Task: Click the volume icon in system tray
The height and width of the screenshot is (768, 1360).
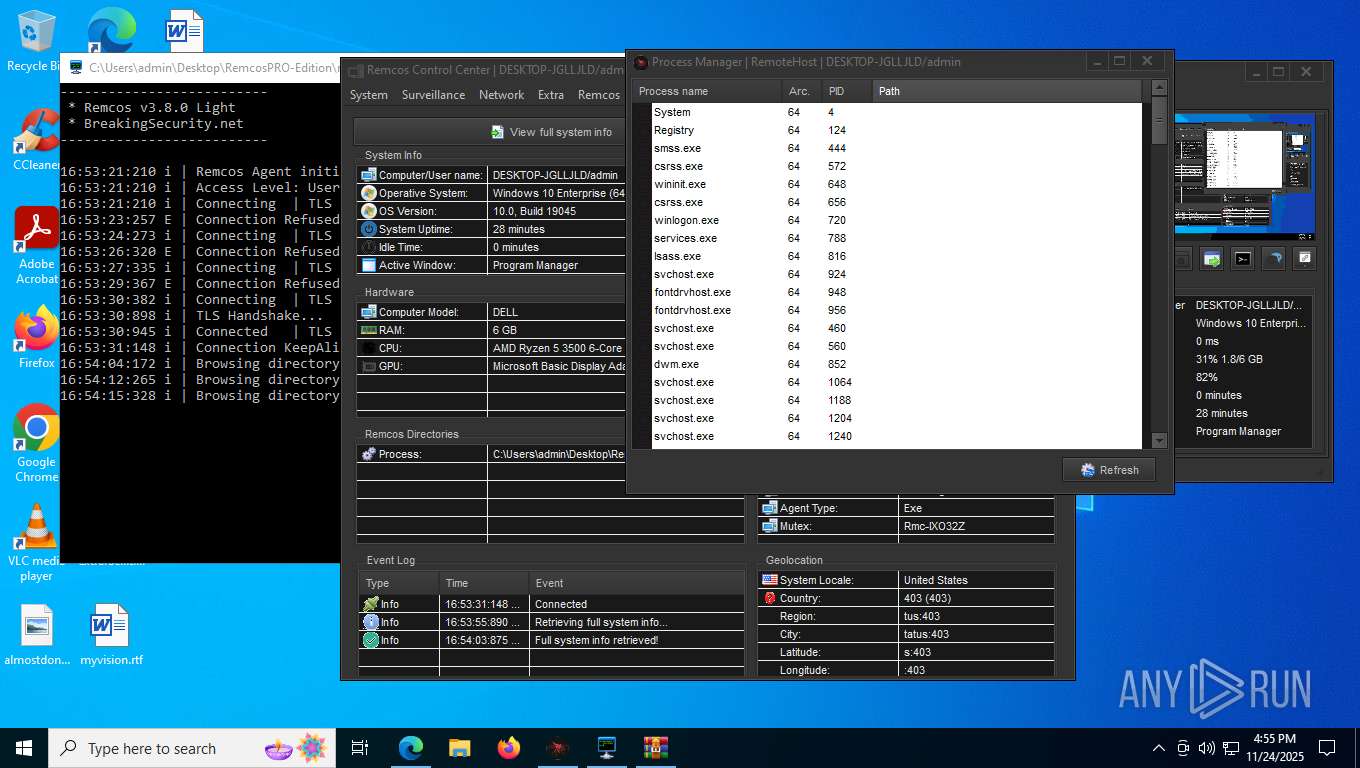Action: point(1206,748)
